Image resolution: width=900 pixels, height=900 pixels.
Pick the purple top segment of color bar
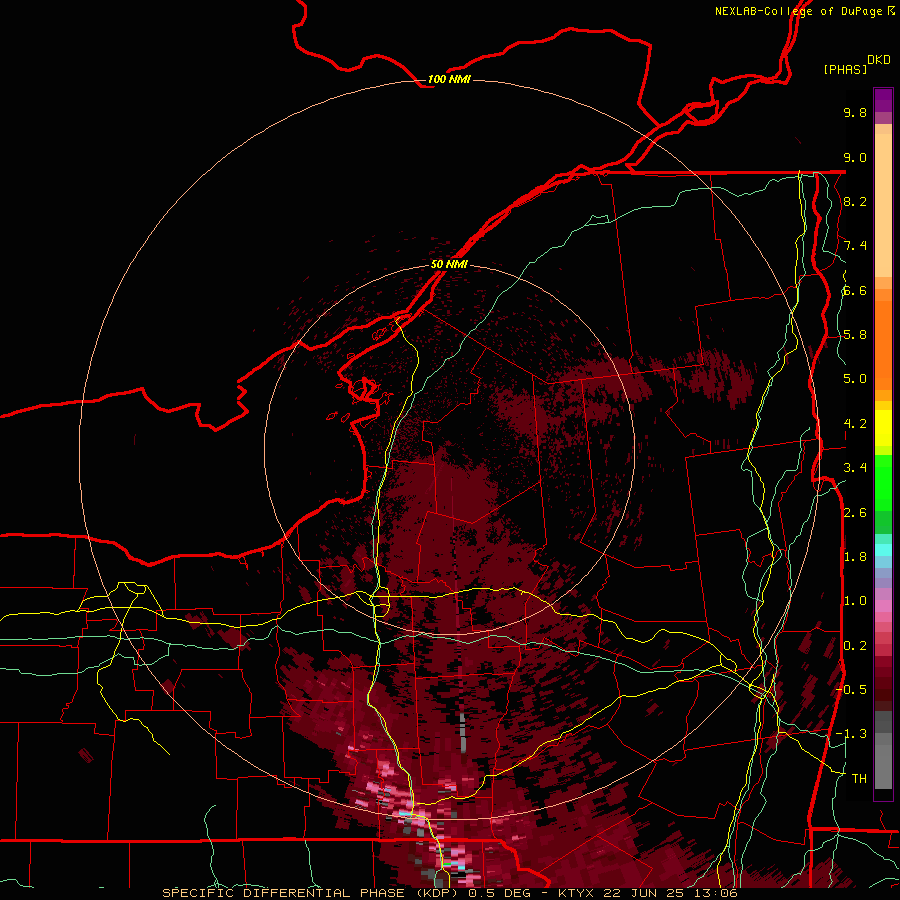point(883,100)
